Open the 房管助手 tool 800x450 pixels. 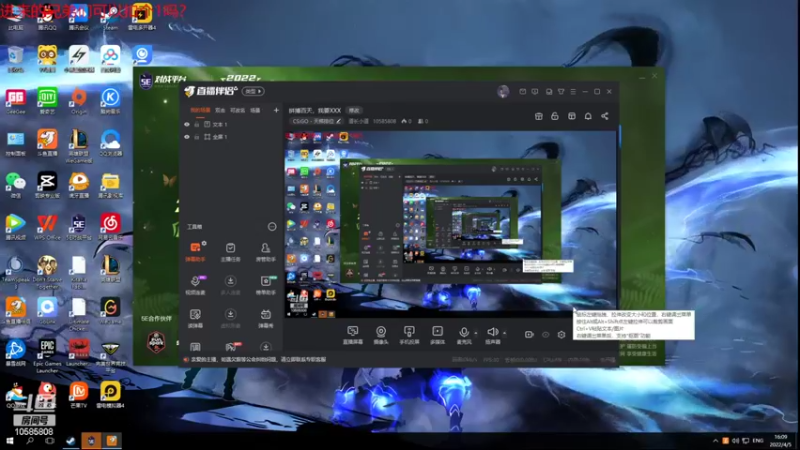(265, 252)
